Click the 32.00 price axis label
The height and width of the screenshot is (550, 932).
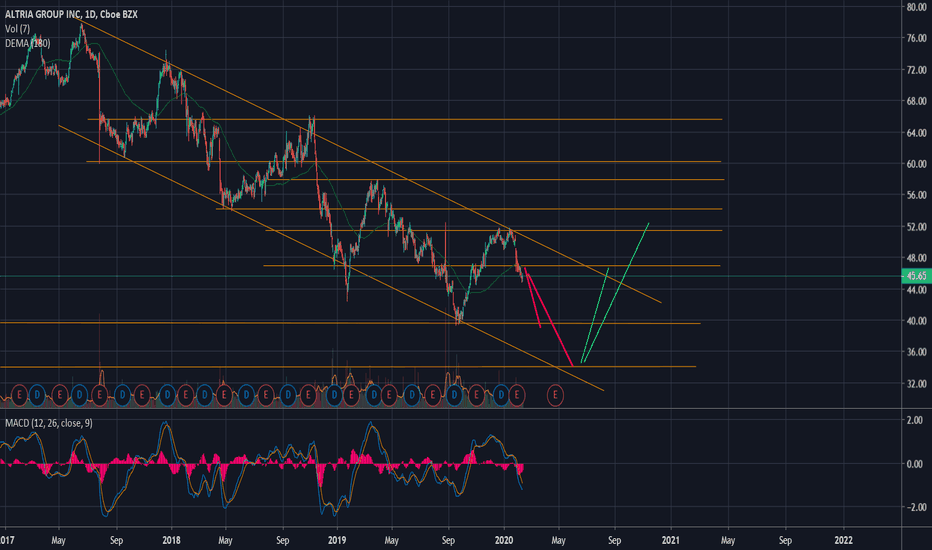click(x=916, y=384)
